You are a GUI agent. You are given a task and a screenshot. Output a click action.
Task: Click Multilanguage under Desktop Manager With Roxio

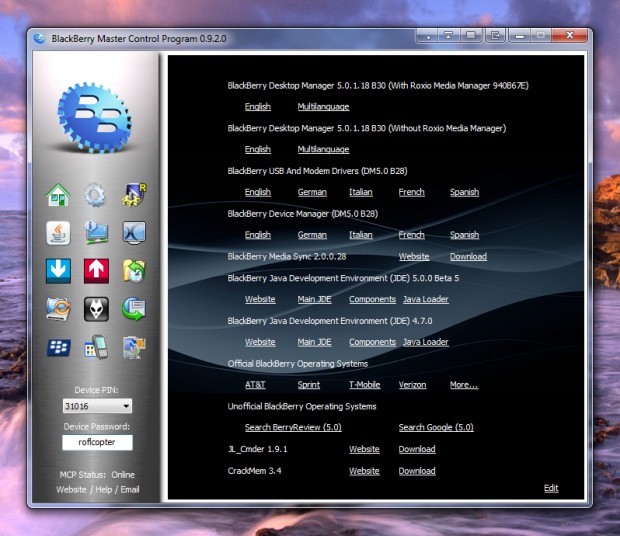point(323,107)
